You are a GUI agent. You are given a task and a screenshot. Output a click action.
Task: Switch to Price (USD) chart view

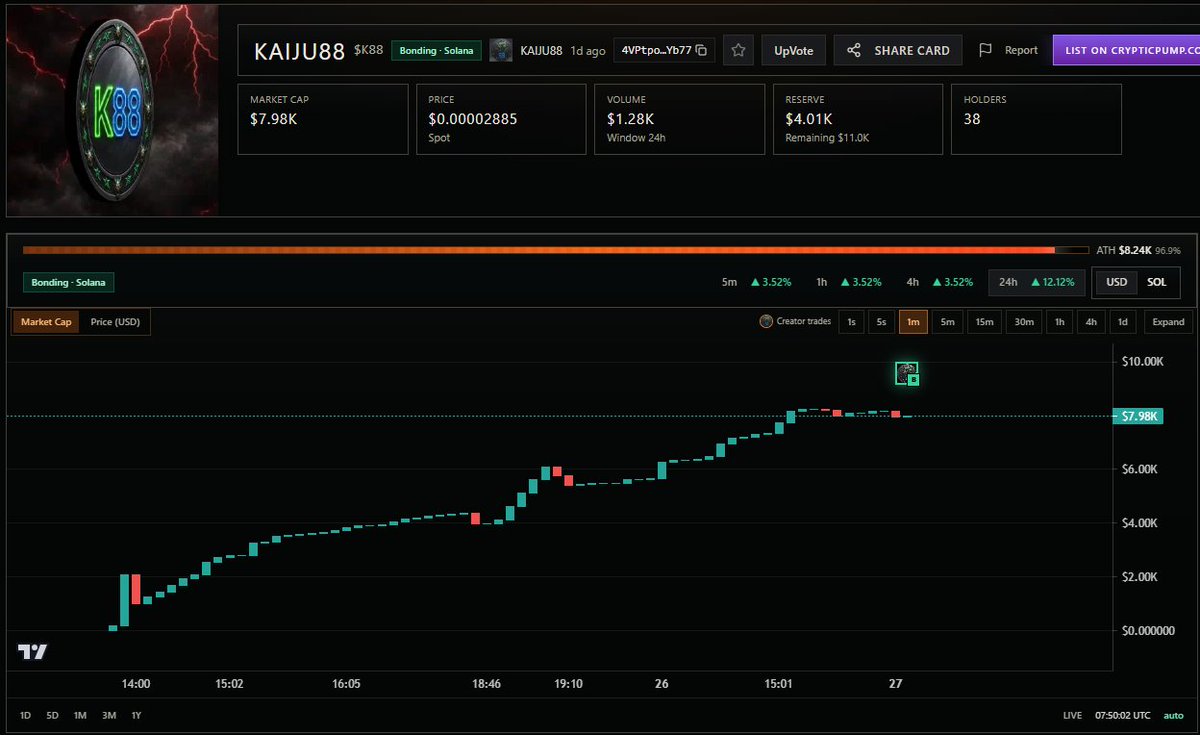(115, 322)
